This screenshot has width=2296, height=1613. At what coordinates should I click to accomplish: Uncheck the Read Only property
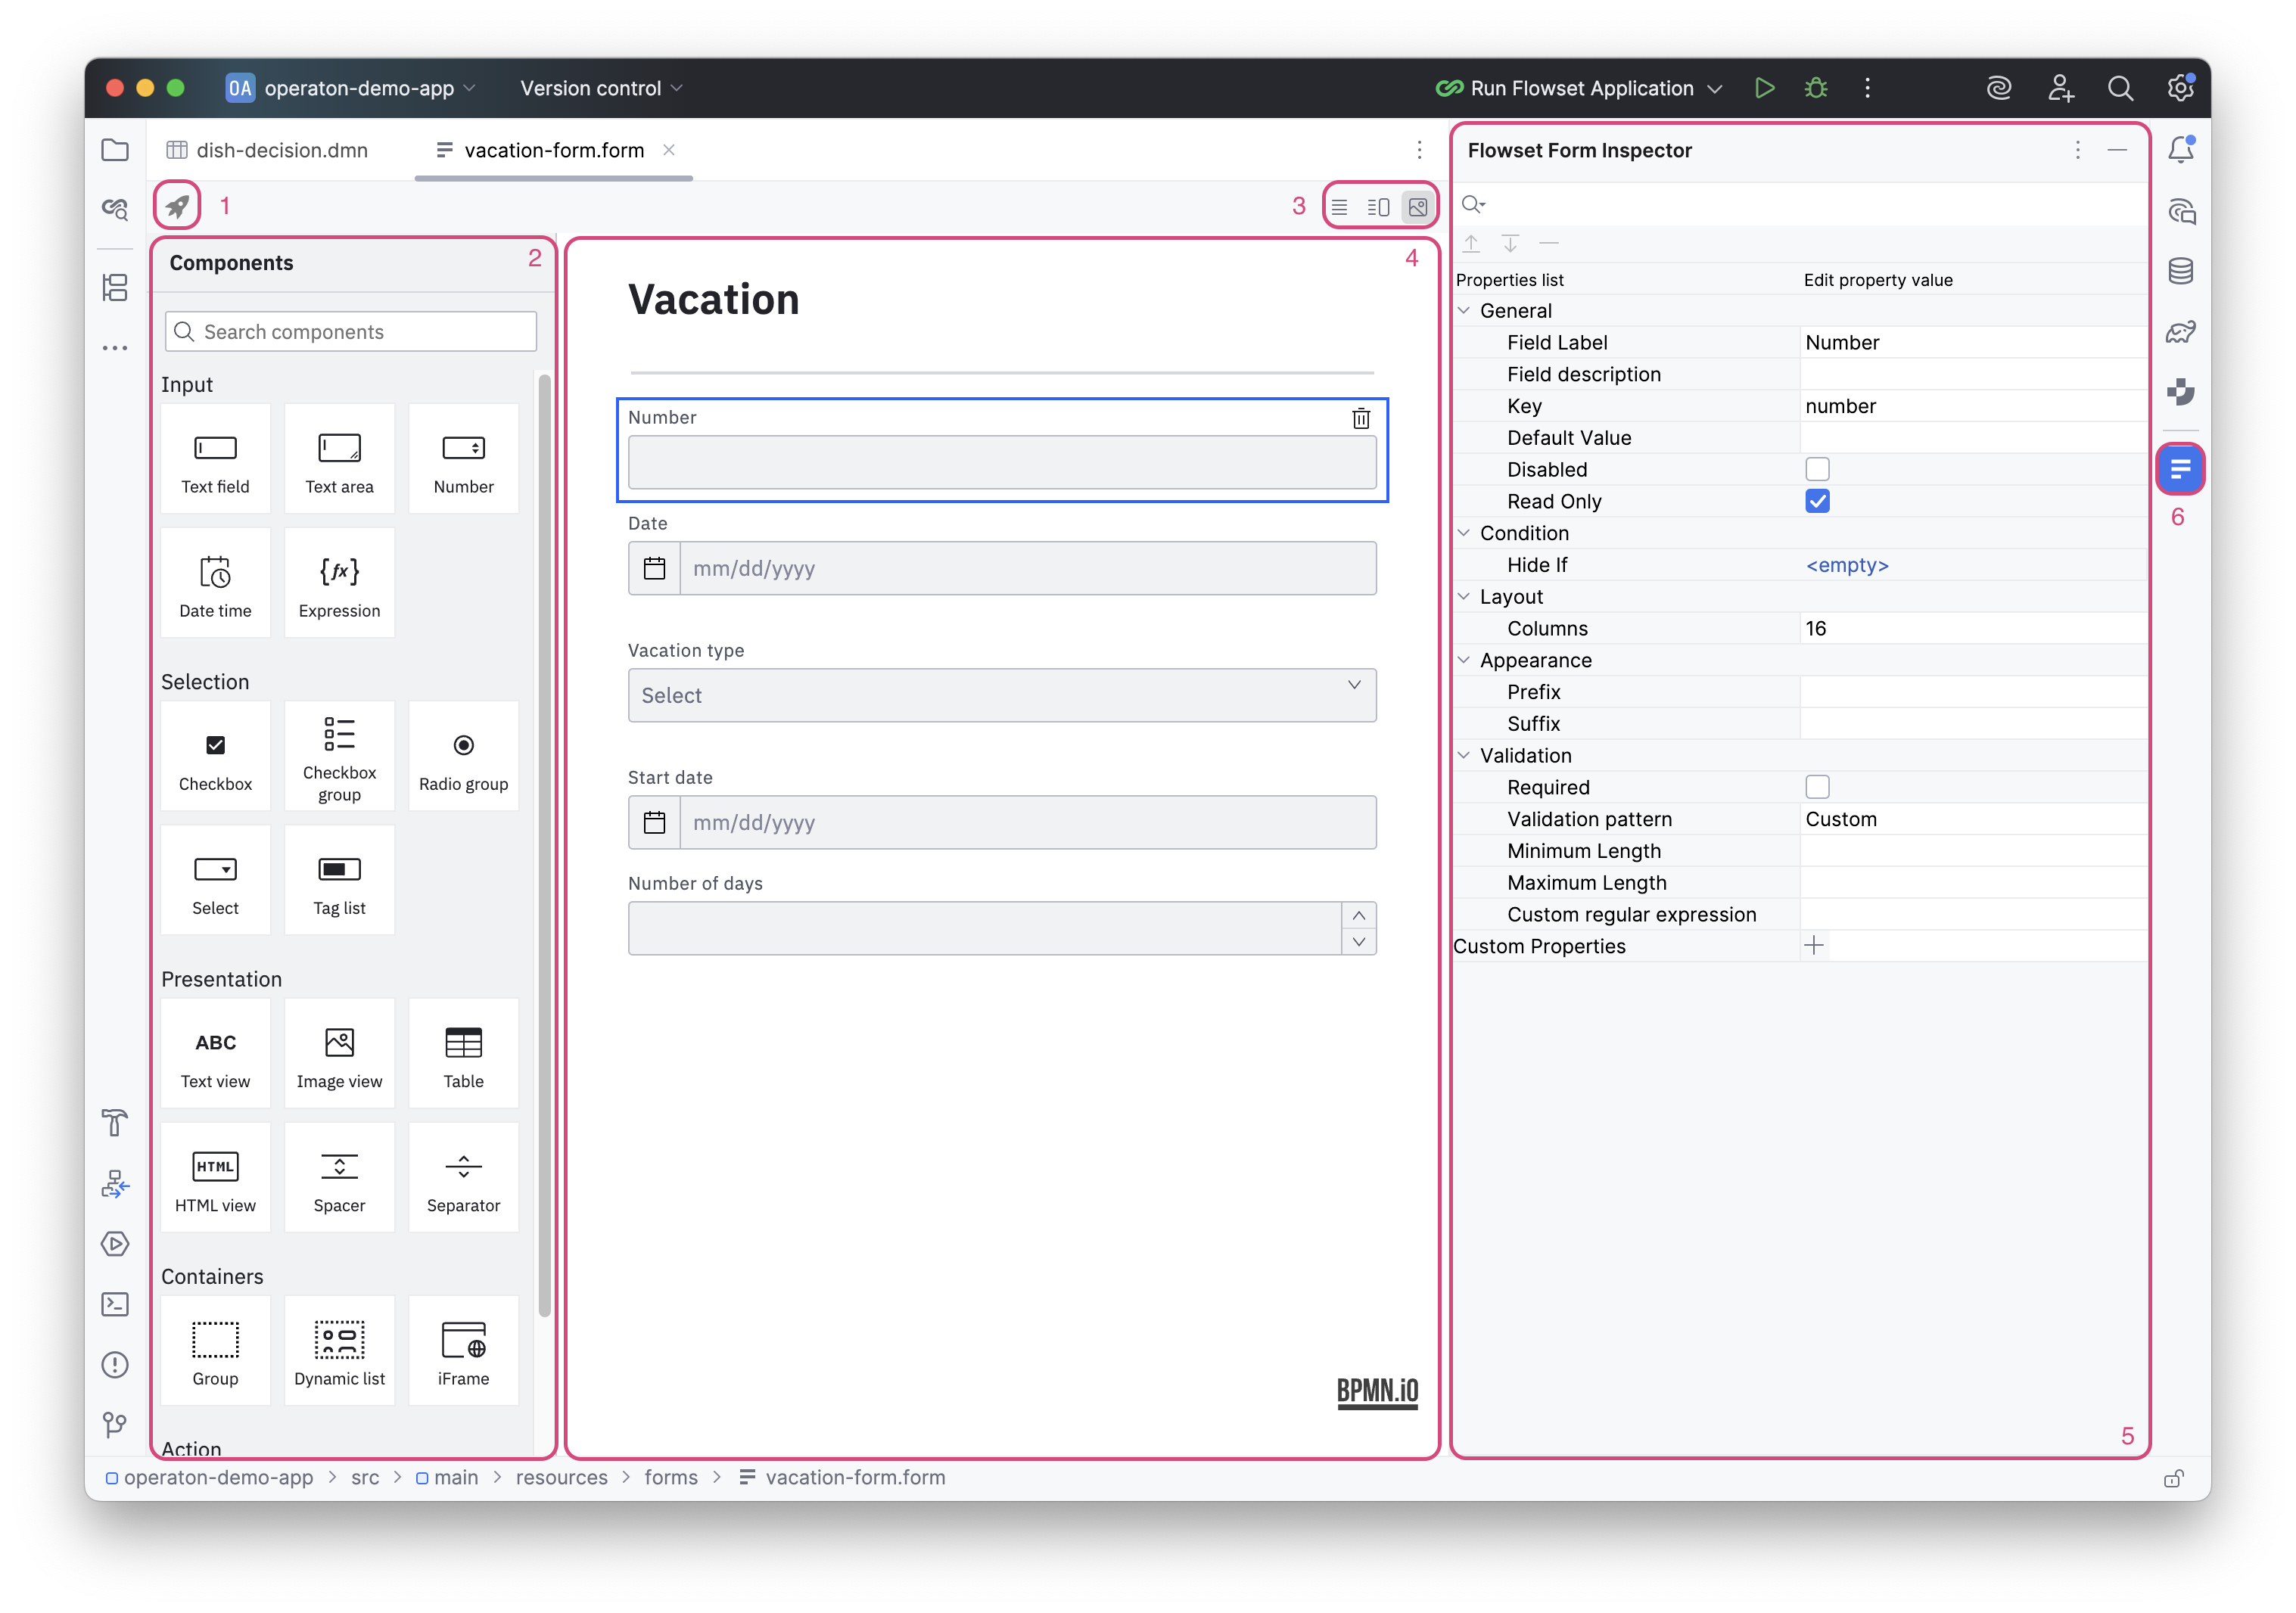1817,501
